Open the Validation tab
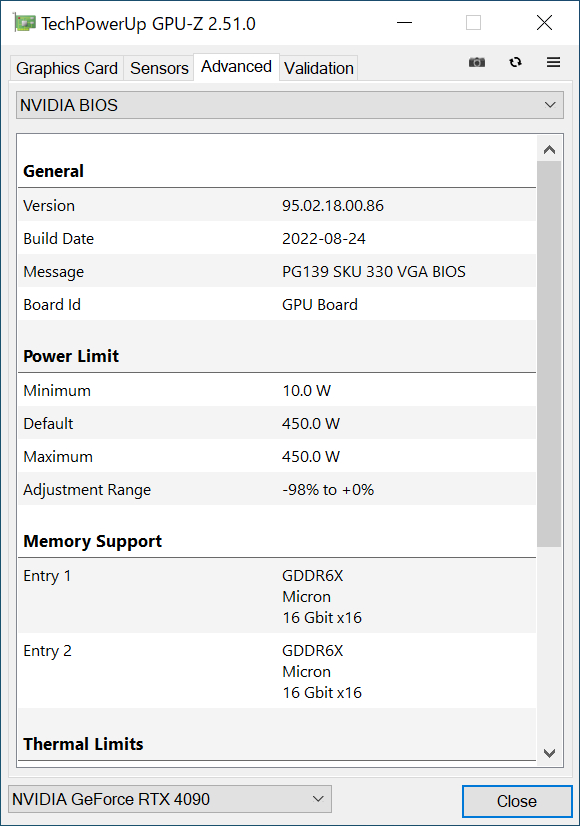Image resolution: width=580 pixels, height=826 pixels. tap(319, 68)
